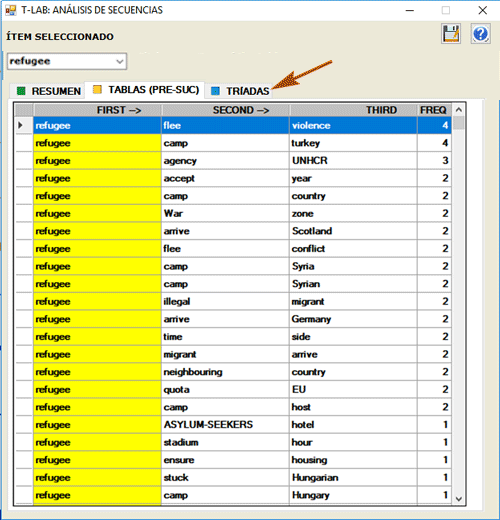Click the green RESUMEN tab icon
Image resolution: width=500 pixels, height=520 pixels.
21,91
